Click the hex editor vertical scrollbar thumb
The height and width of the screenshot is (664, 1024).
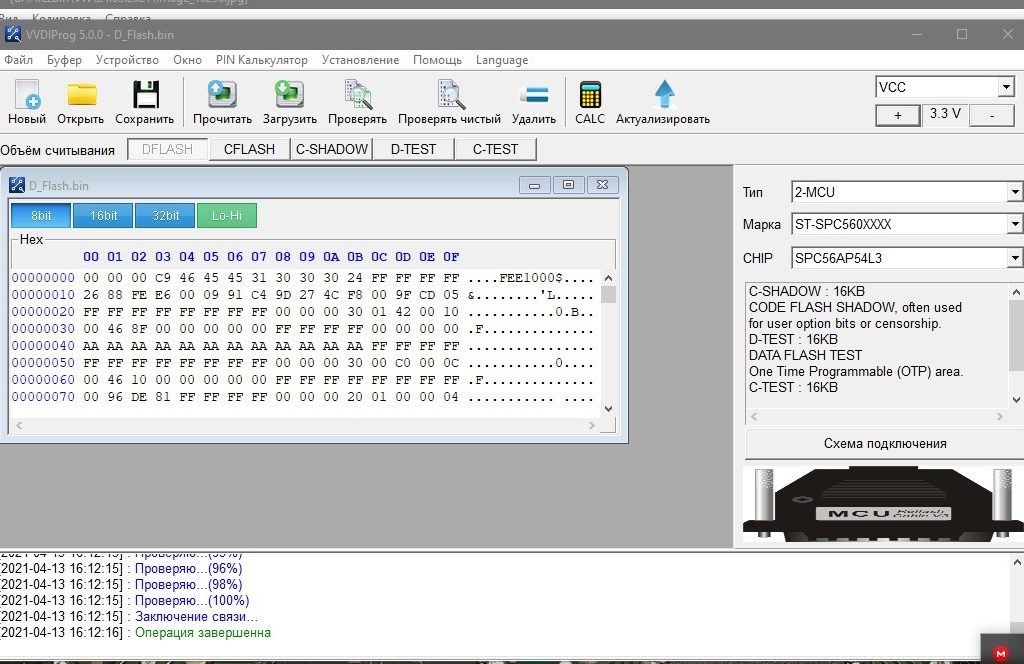tap(609, 295)
